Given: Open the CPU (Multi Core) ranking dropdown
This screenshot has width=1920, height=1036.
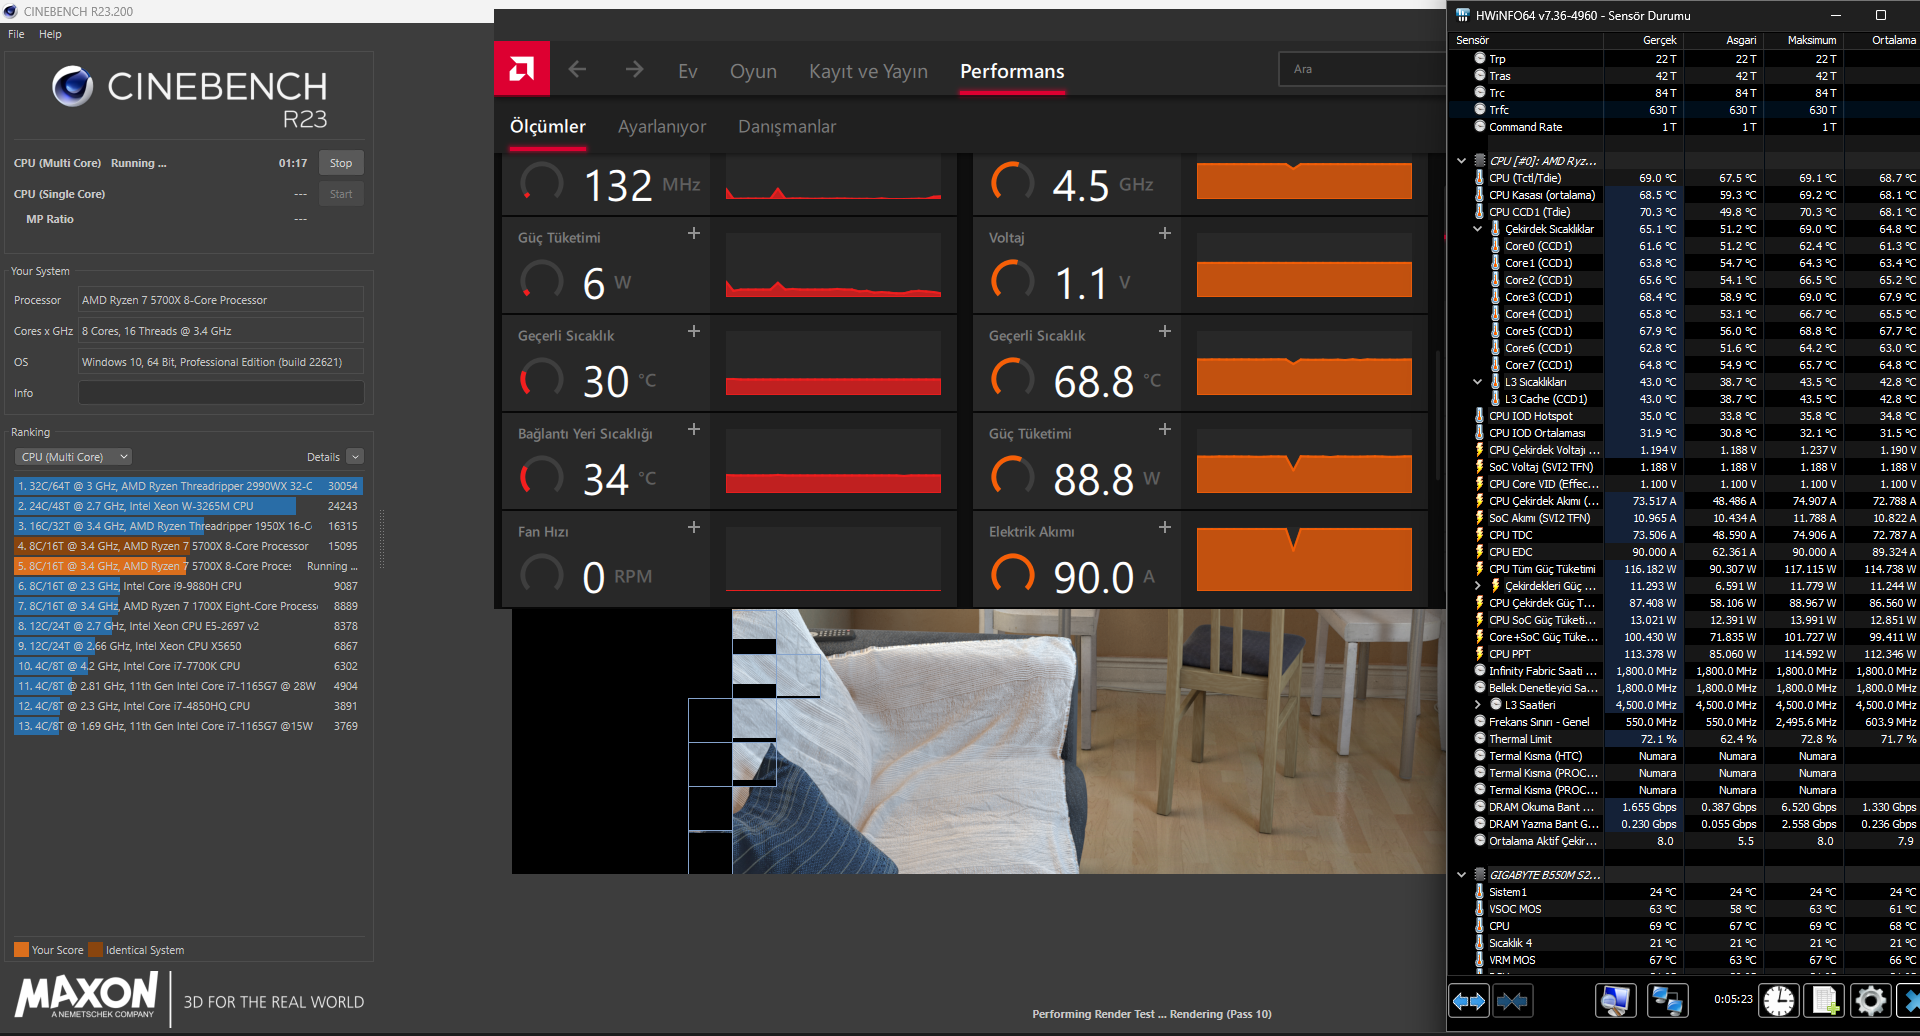Looking at the screenshot, I should click(x=74, y=457).
